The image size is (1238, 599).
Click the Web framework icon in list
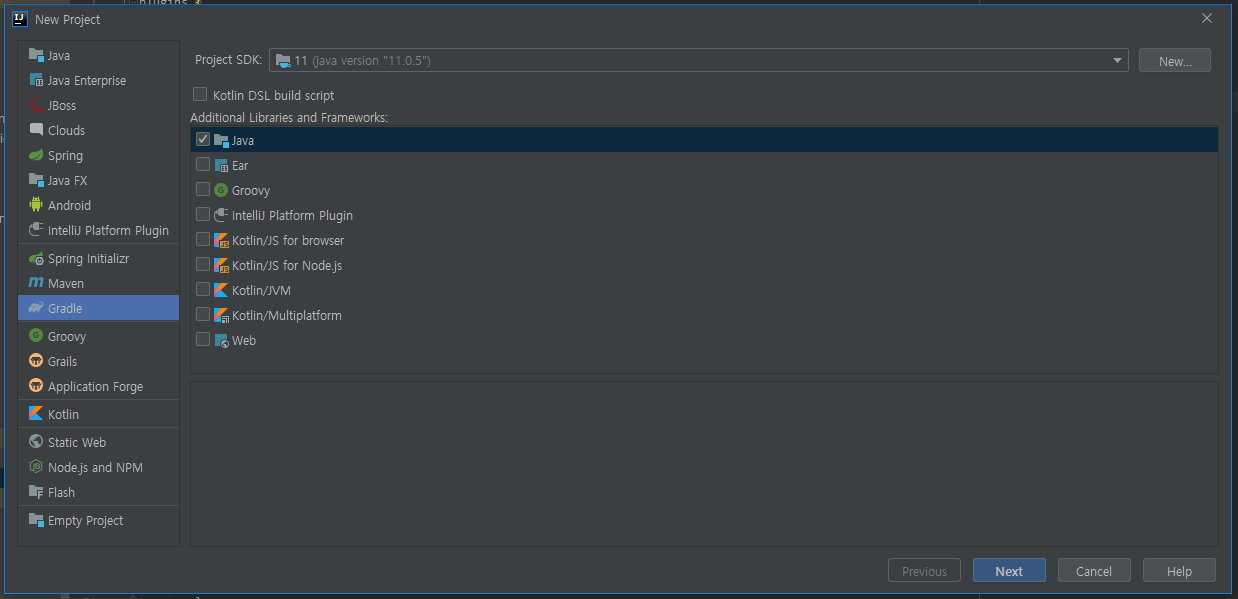(x=221, y=340)
